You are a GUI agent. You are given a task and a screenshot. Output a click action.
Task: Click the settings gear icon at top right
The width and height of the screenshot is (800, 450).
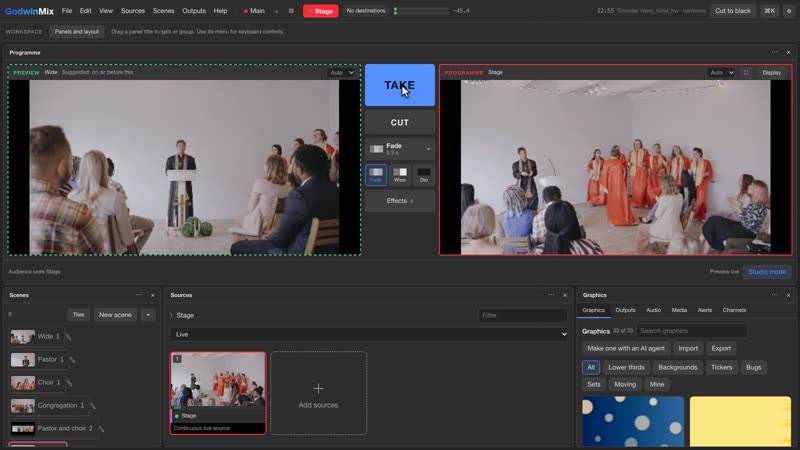tap(789, 11)
